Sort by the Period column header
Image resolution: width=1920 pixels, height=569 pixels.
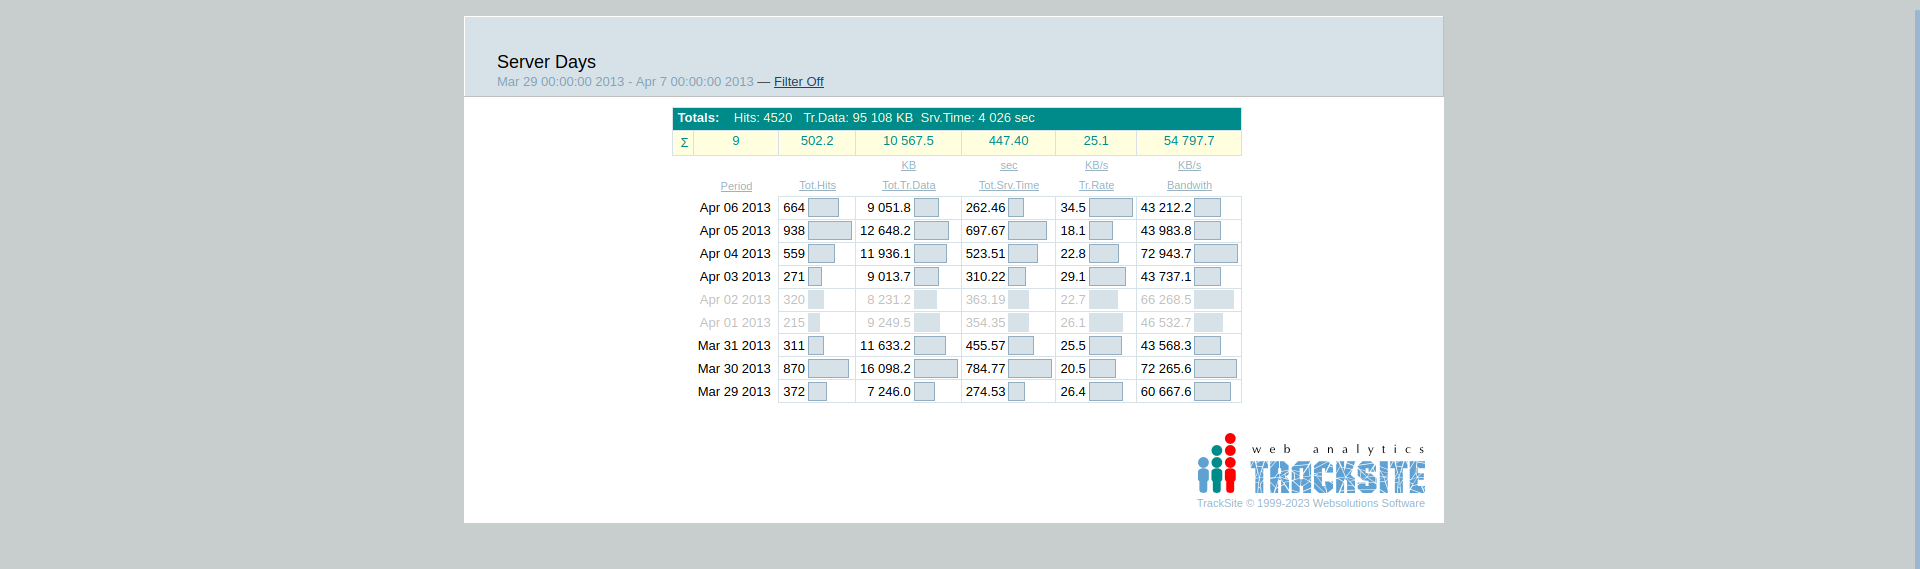coord(736,186)
